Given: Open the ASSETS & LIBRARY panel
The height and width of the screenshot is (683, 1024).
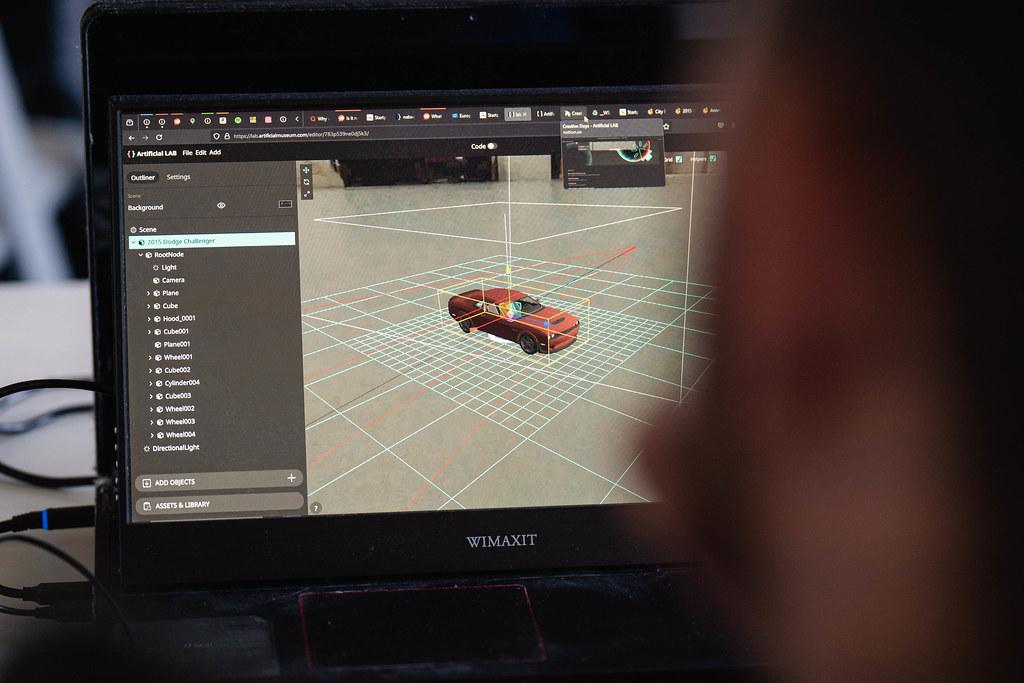Looking at the screenshot, I should tap(219, 504).
